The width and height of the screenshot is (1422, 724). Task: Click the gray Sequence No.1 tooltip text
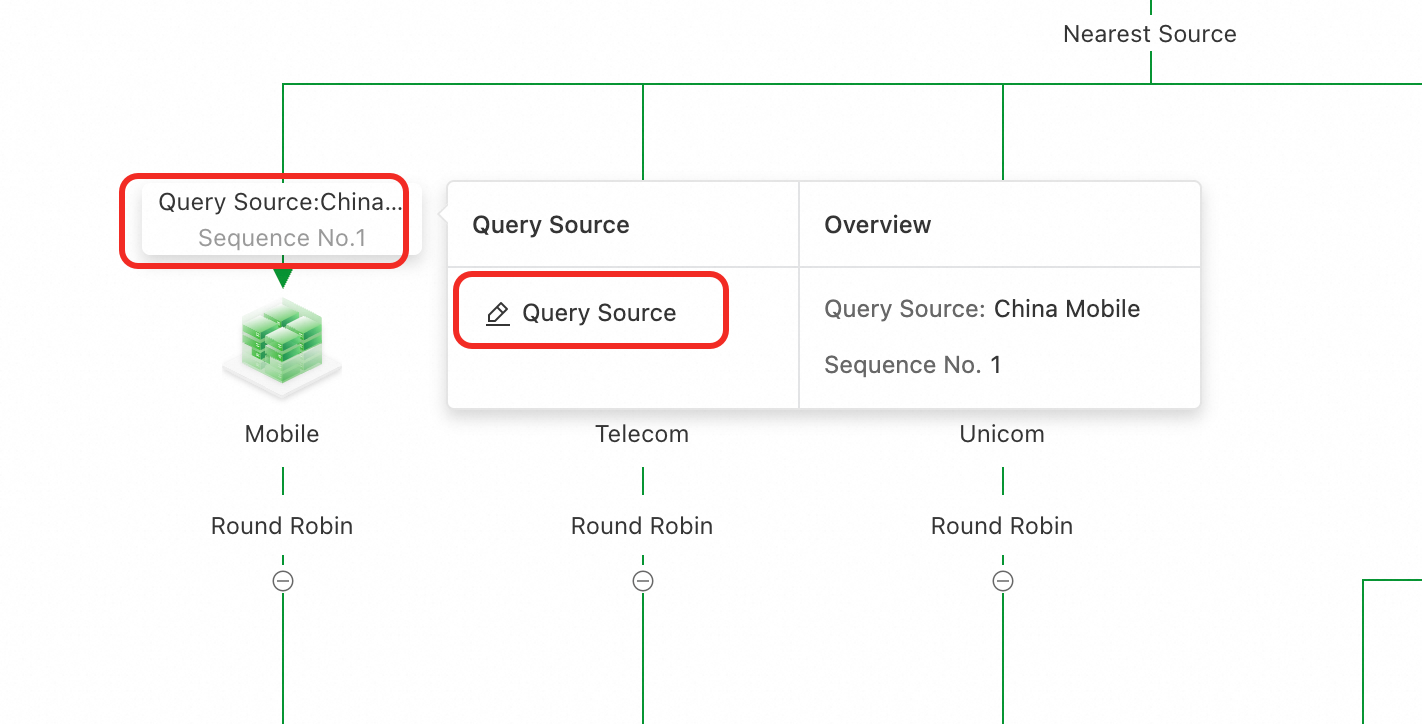pos(282,238)
